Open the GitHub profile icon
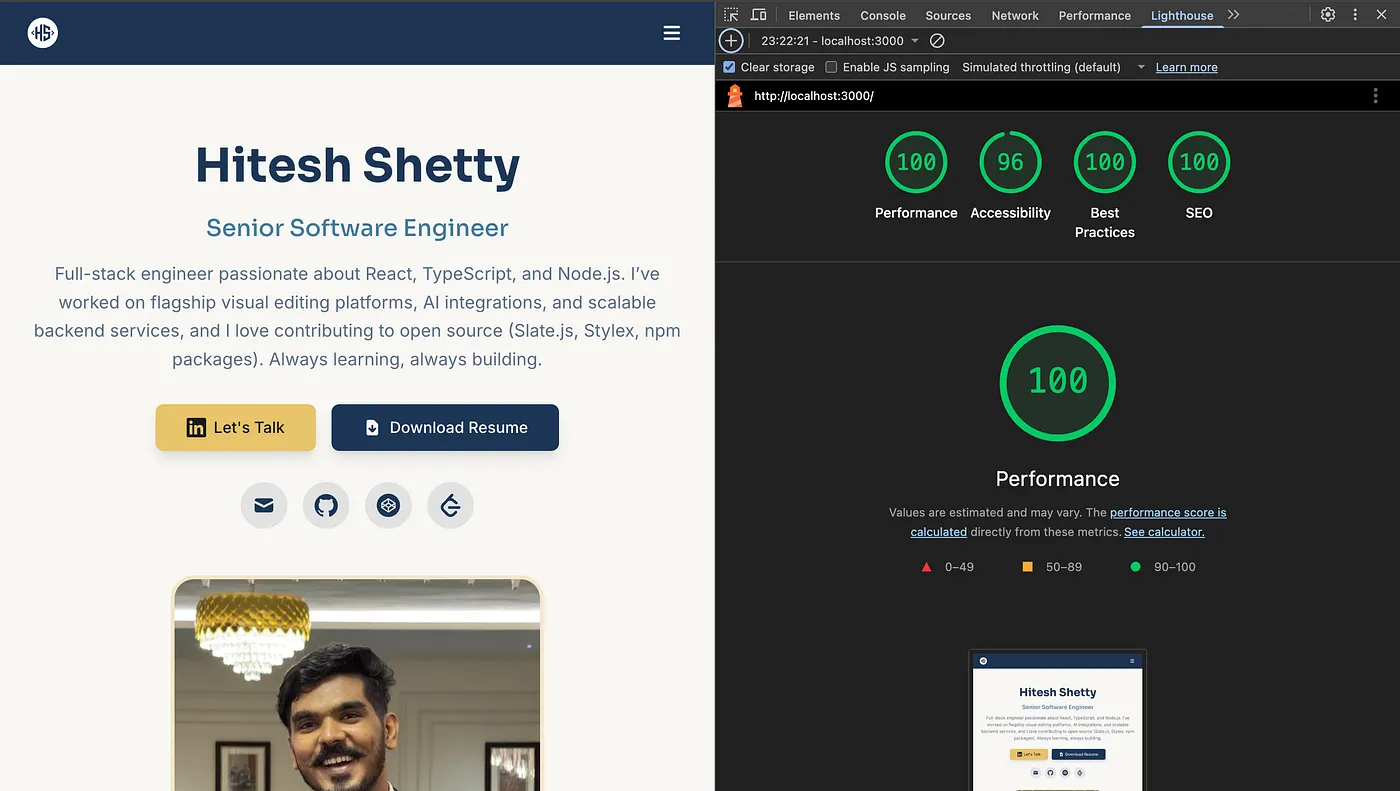 click(326, 506)
